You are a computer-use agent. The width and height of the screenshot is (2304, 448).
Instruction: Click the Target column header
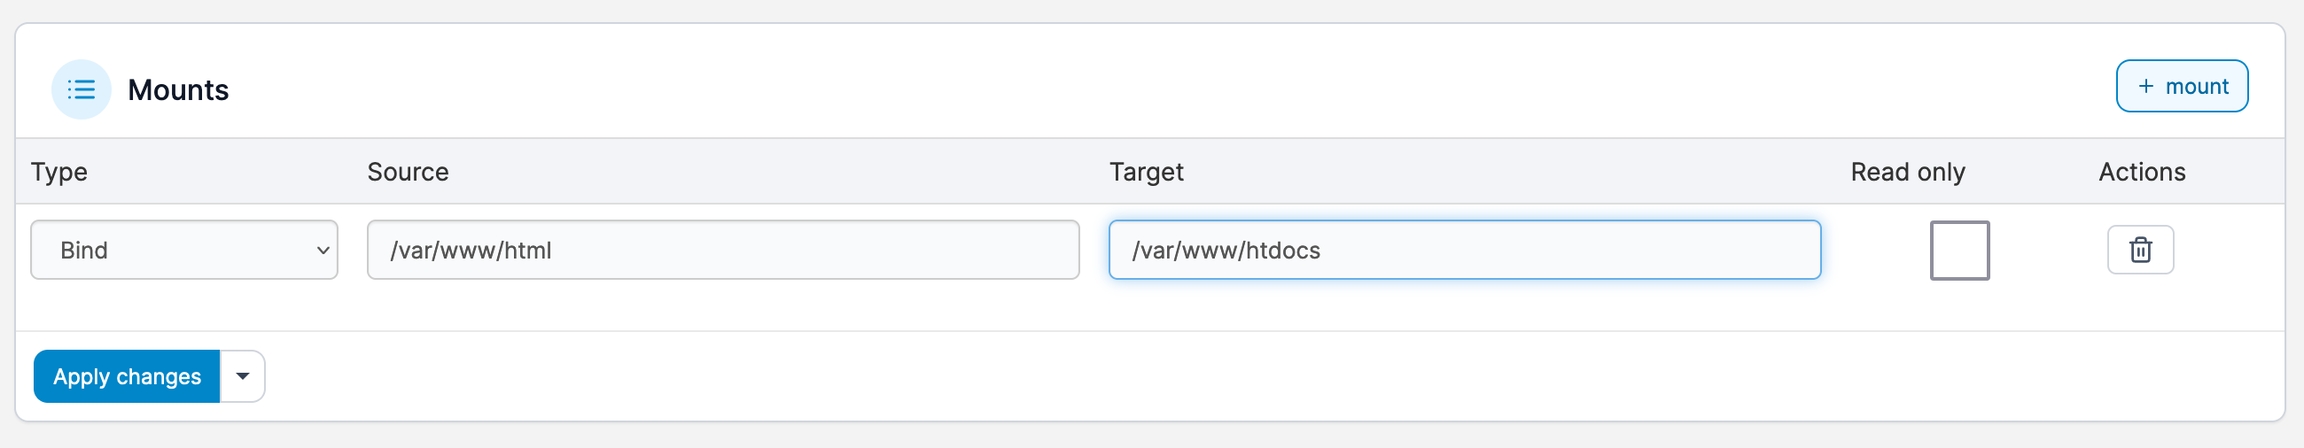(x=1146, y=172)
